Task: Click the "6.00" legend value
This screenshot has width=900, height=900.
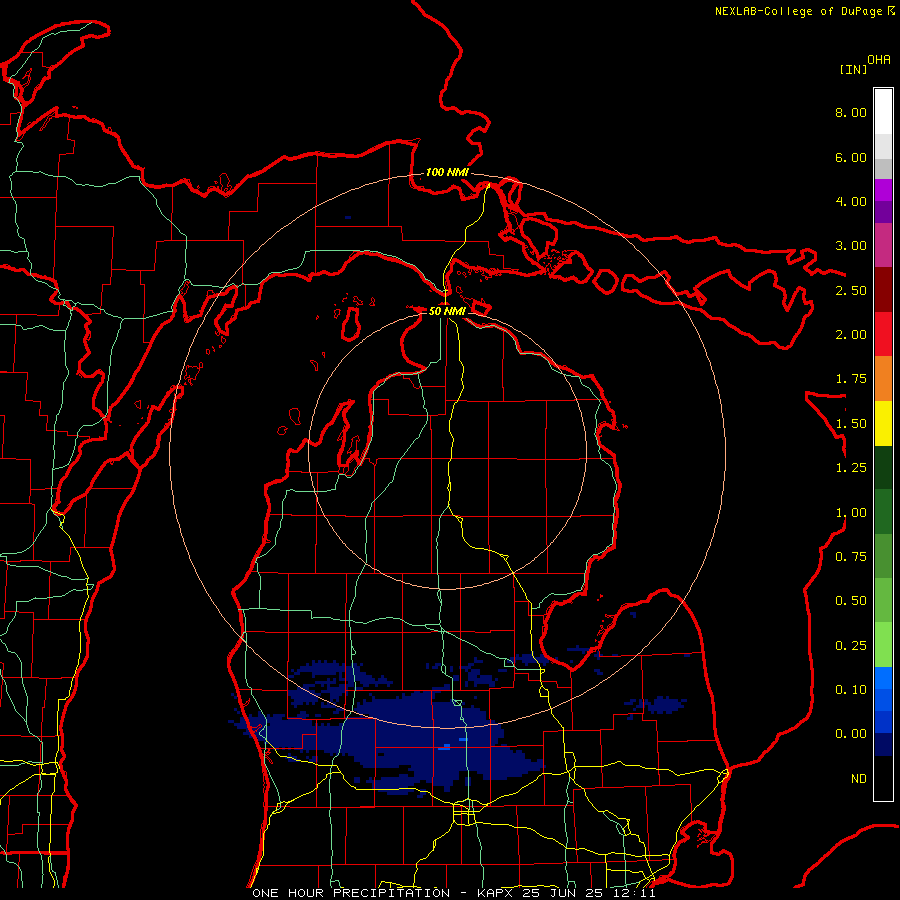Action: (851, 157)
